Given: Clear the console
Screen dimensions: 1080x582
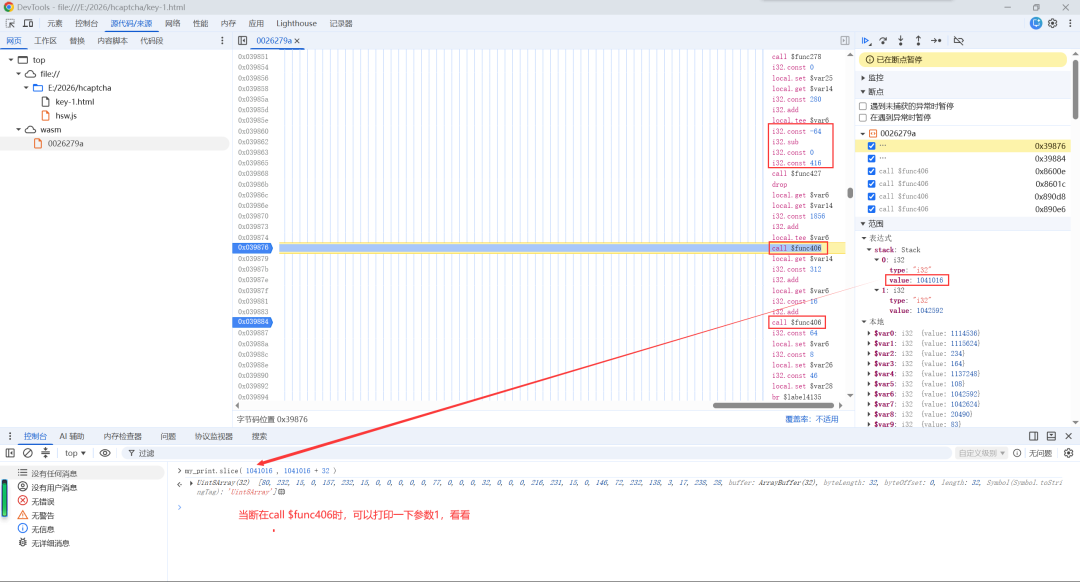Looking at the screenshot, I should click(28, 453).
